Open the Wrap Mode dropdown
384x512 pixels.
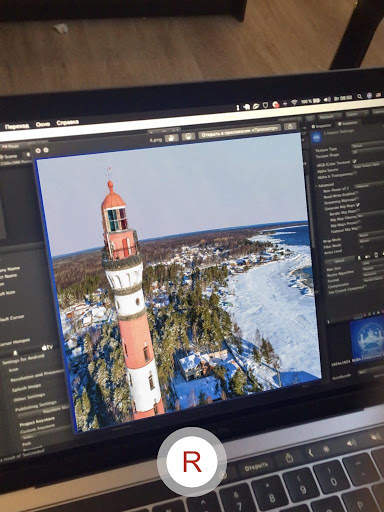(371, 235)
